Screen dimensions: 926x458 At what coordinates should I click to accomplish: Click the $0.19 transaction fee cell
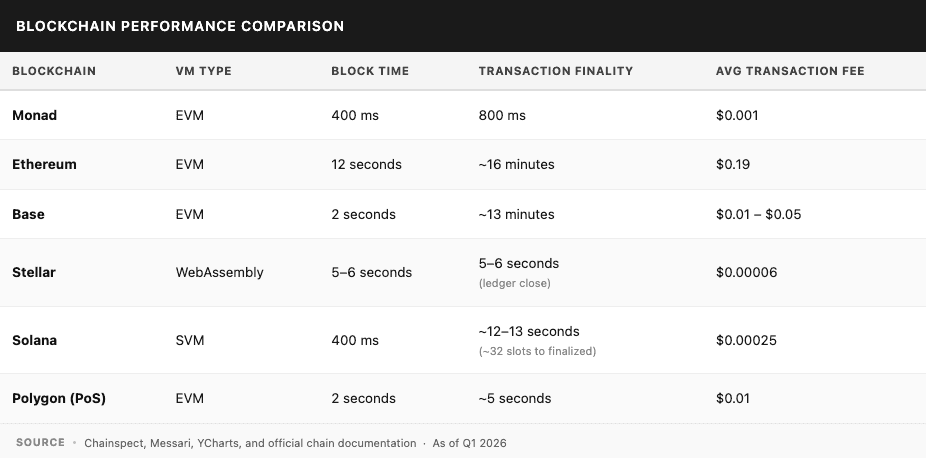click(x=733, y=164)
